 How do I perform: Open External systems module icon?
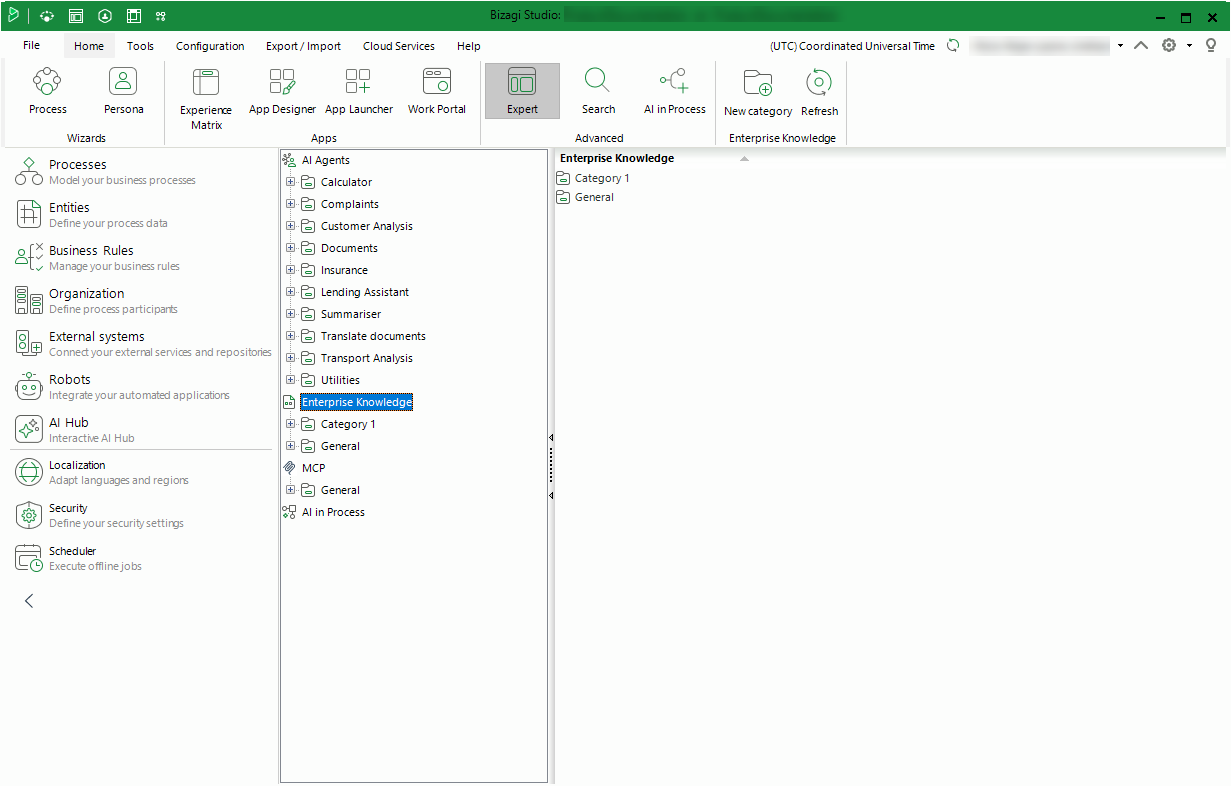(29, 343)
